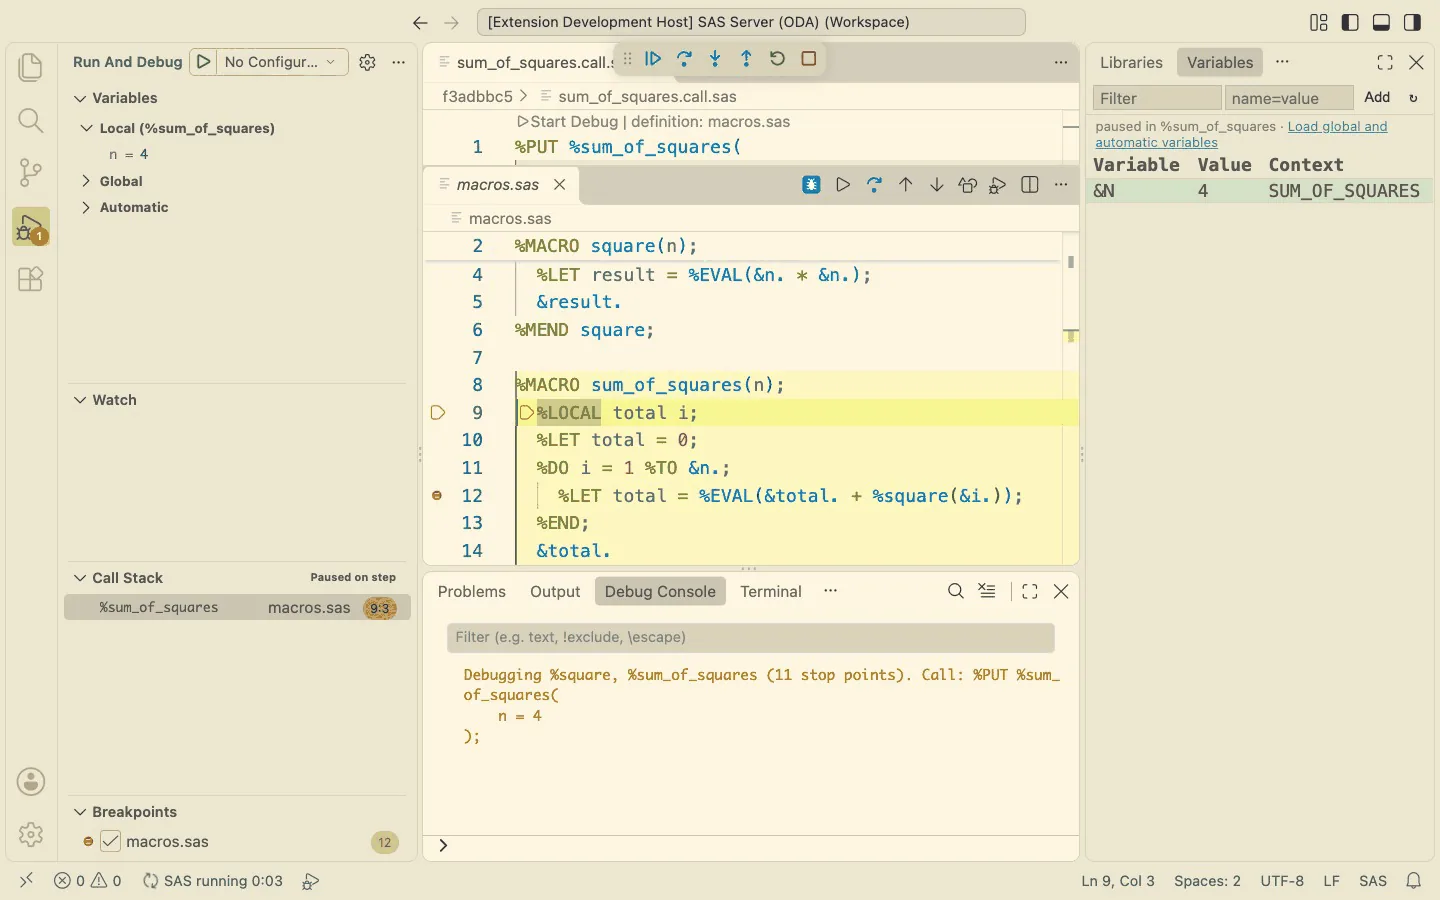
Task: Click the Start Debug code lens
Action: tap(567, 121)
